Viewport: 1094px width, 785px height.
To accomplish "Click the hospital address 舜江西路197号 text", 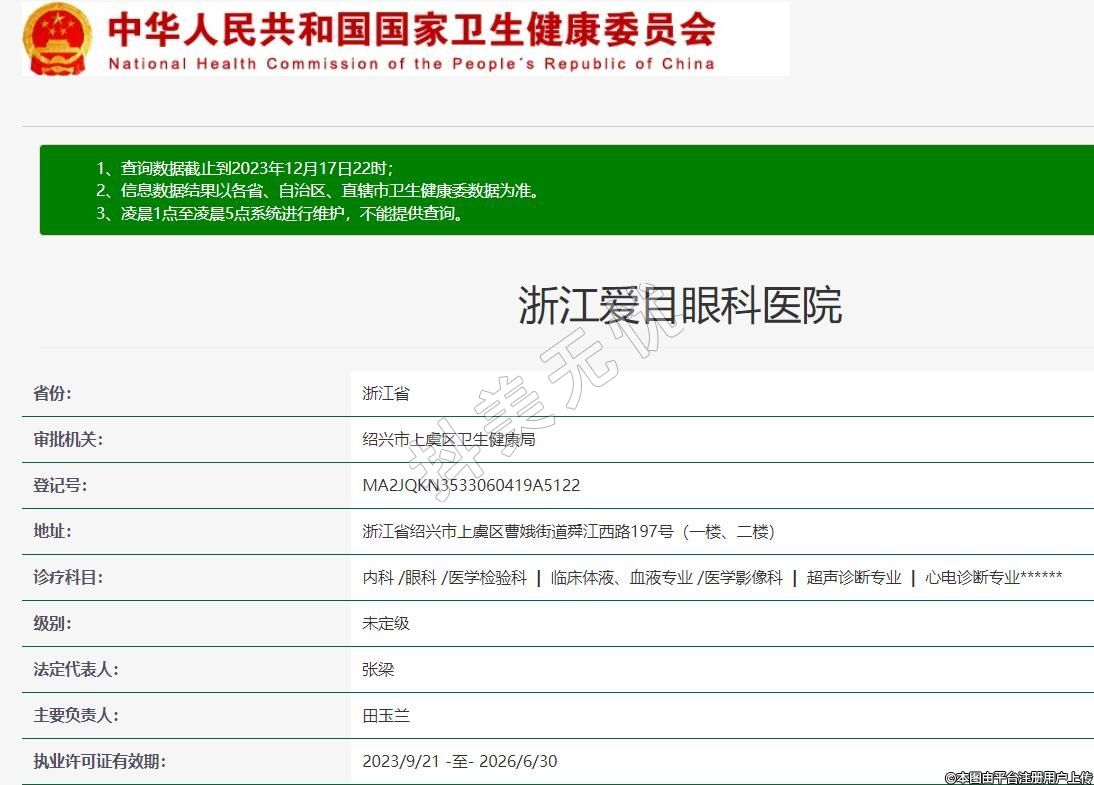I will 568,531.
